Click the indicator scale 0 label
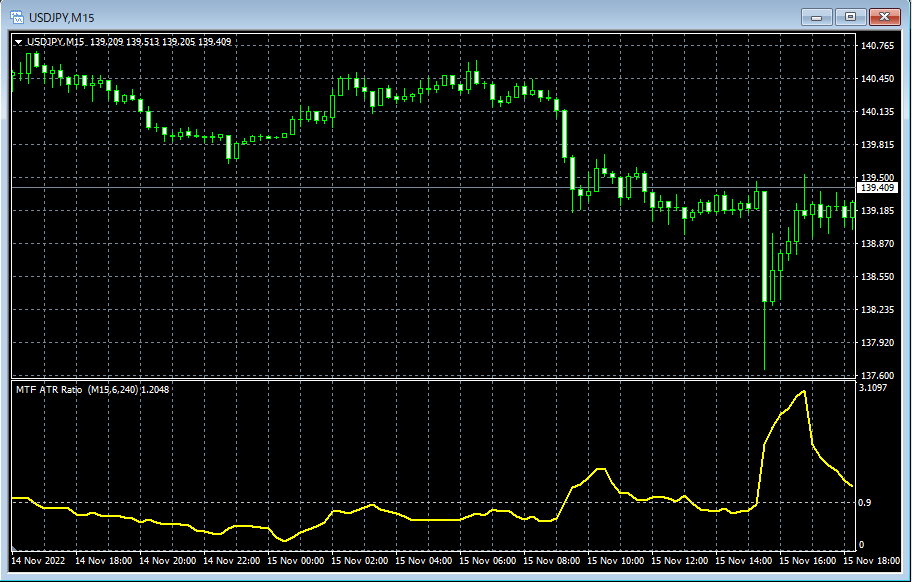 [x=862, y=545]
